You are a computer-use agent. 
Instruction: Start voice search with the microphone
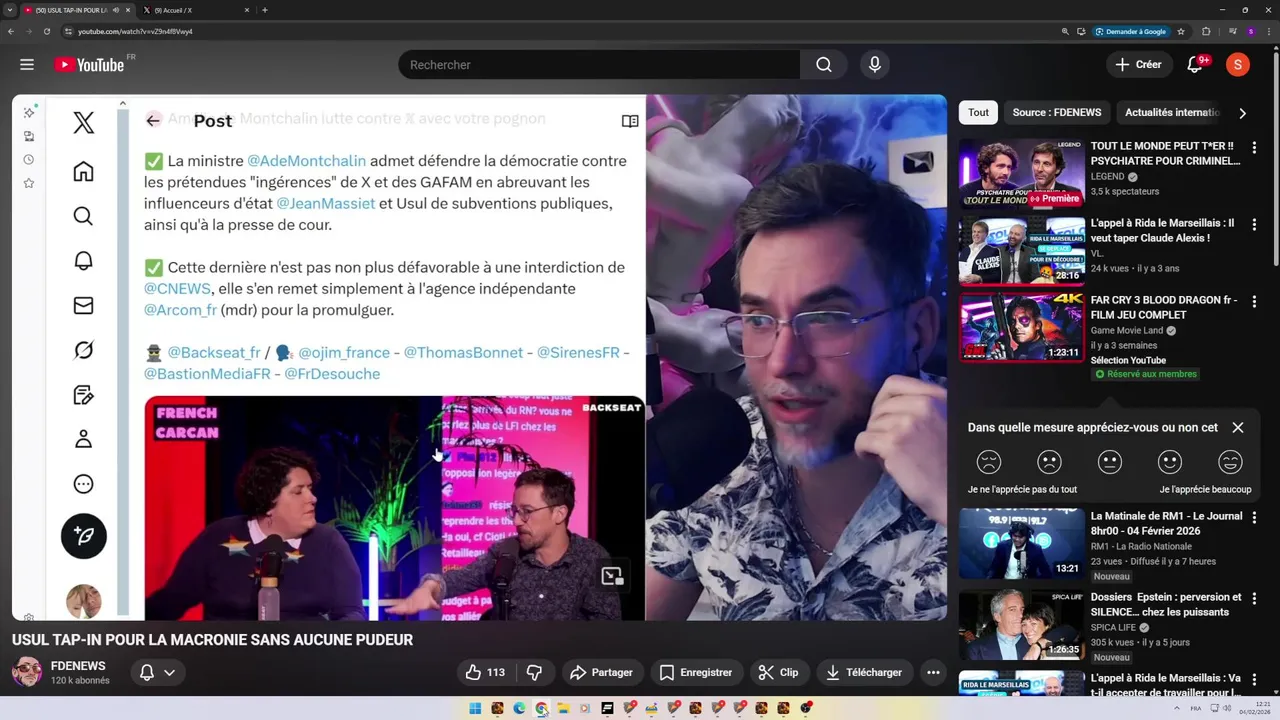875,65
